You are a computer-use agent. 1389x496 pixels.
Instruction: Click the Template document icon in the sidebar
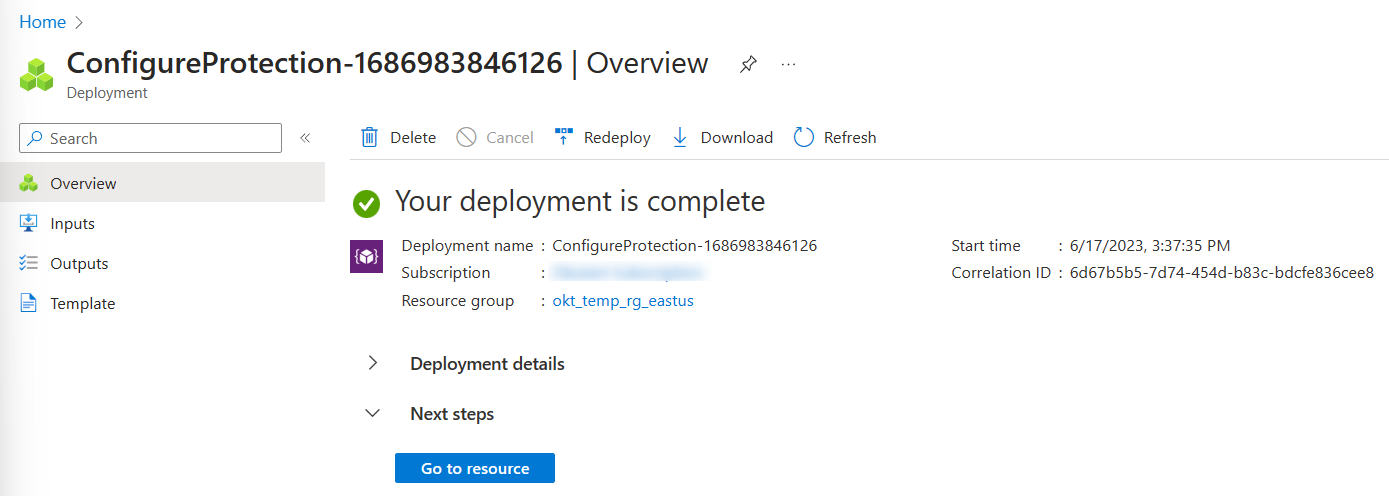coord(29,303)
